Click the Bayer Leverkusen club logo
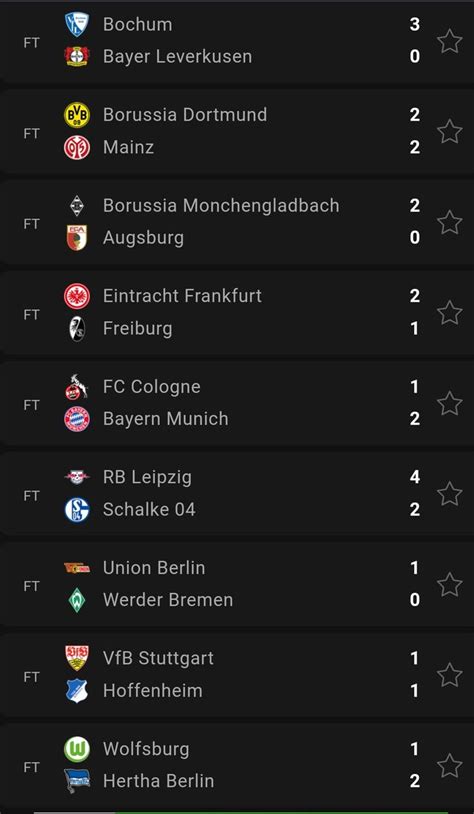The width and height of the screenshot is (474, 814). pos(77,56)
